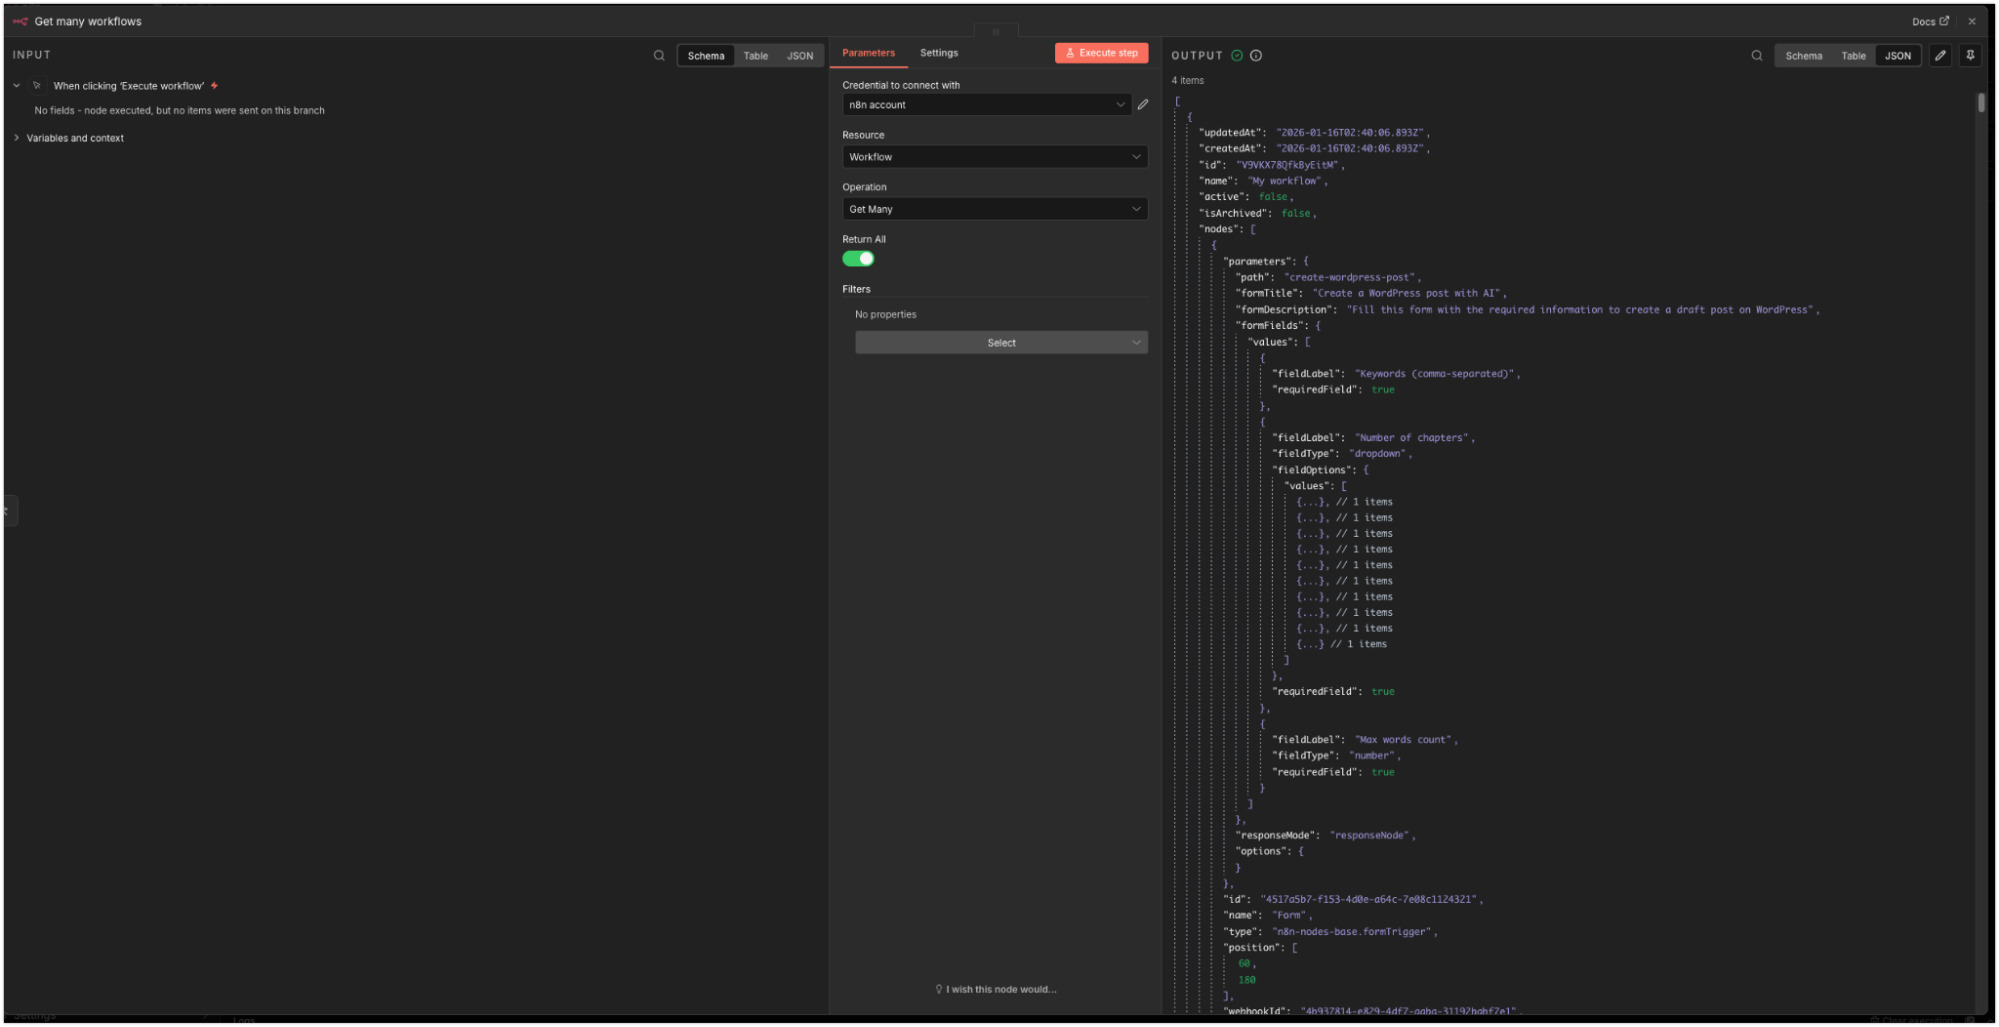The image size is (1999, 1027).
Task: Edit the n8n account credential
Action: click(x=1143, y=104)
